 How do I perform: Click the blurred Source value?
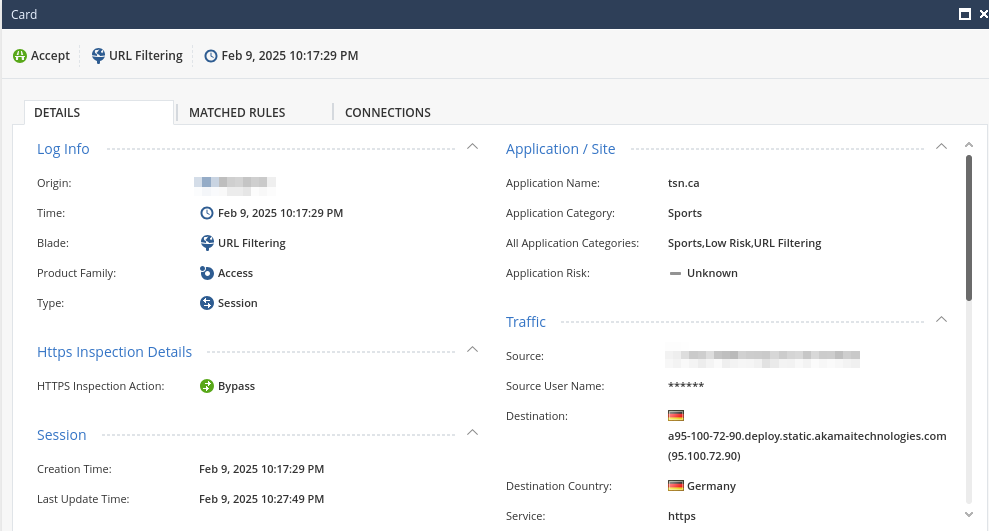(763, 357)
